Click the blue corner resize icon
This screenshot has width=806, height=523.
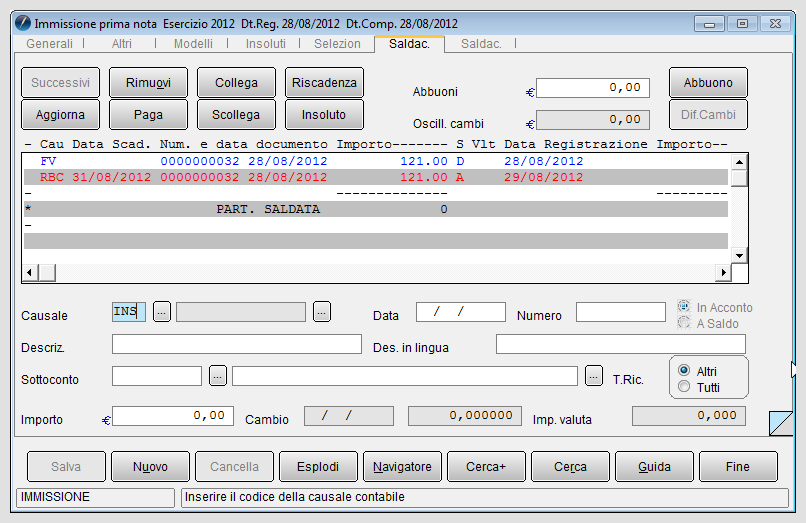tap(781, 423)
